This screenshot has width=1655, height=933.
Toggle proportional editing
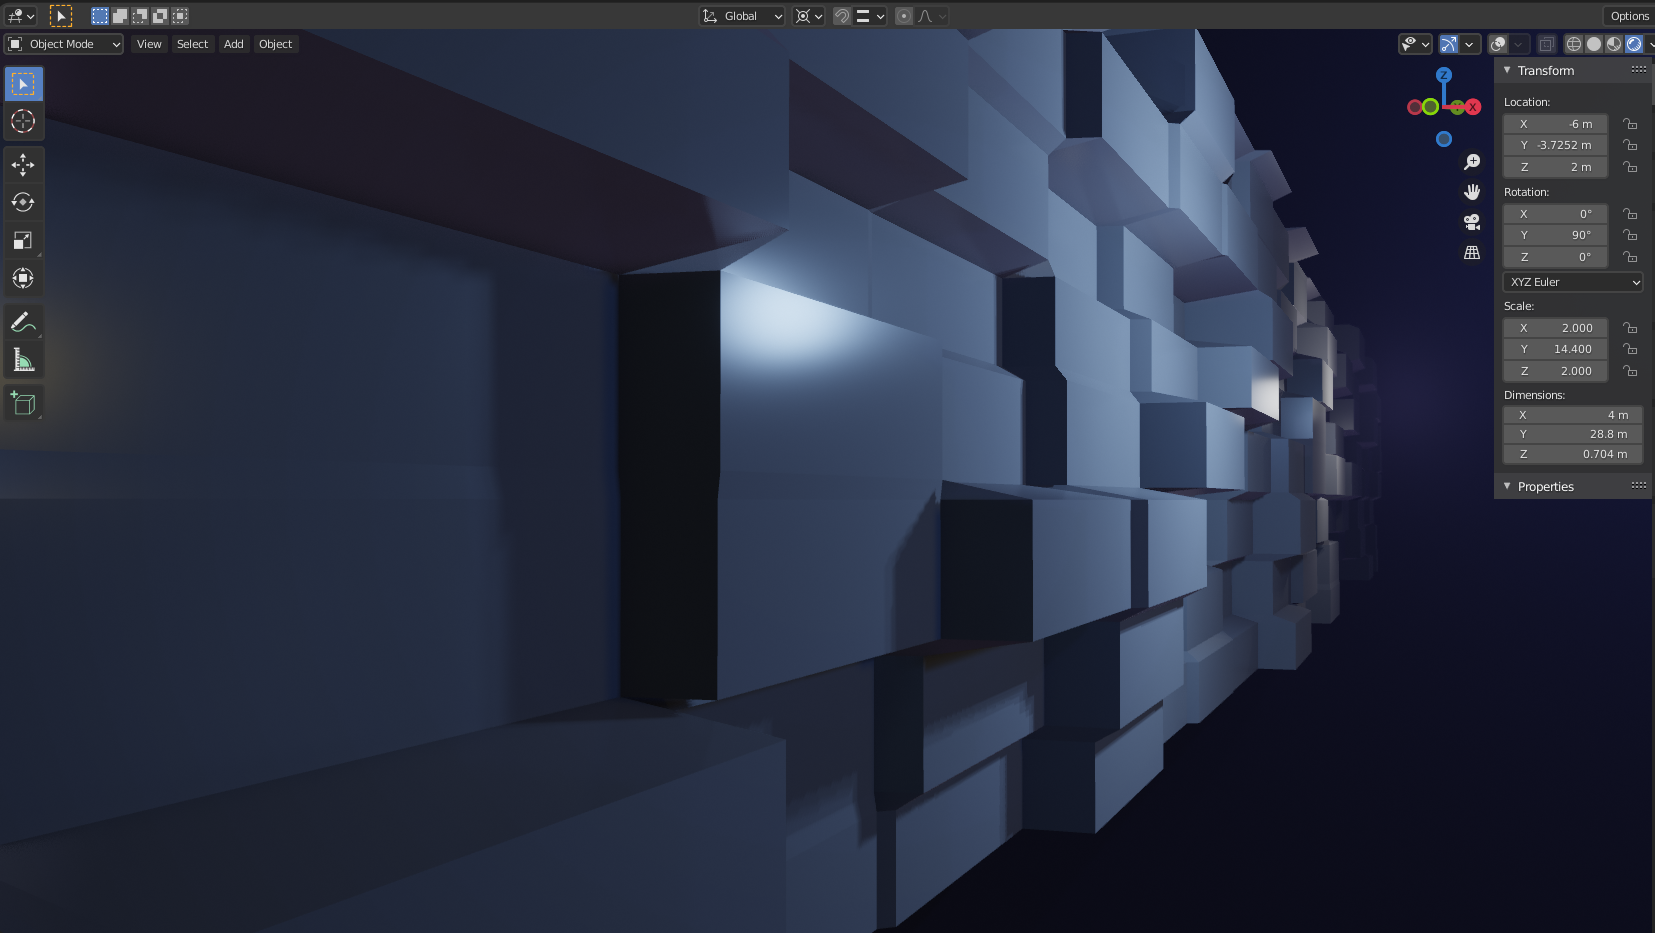tap(904, 16)
